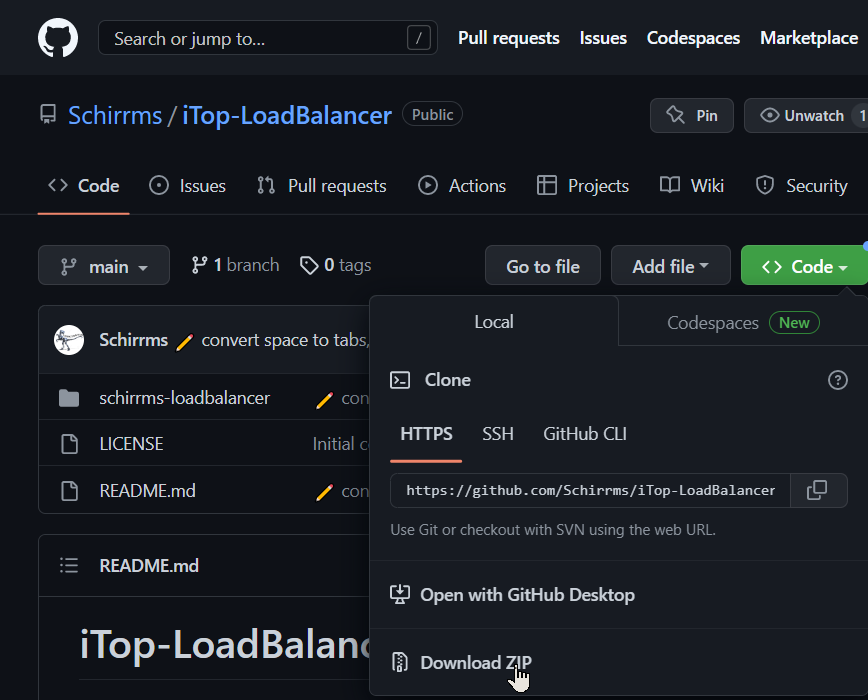868x700 pixels.
Task: Open the Code repository tab
Action: point(84,186)
